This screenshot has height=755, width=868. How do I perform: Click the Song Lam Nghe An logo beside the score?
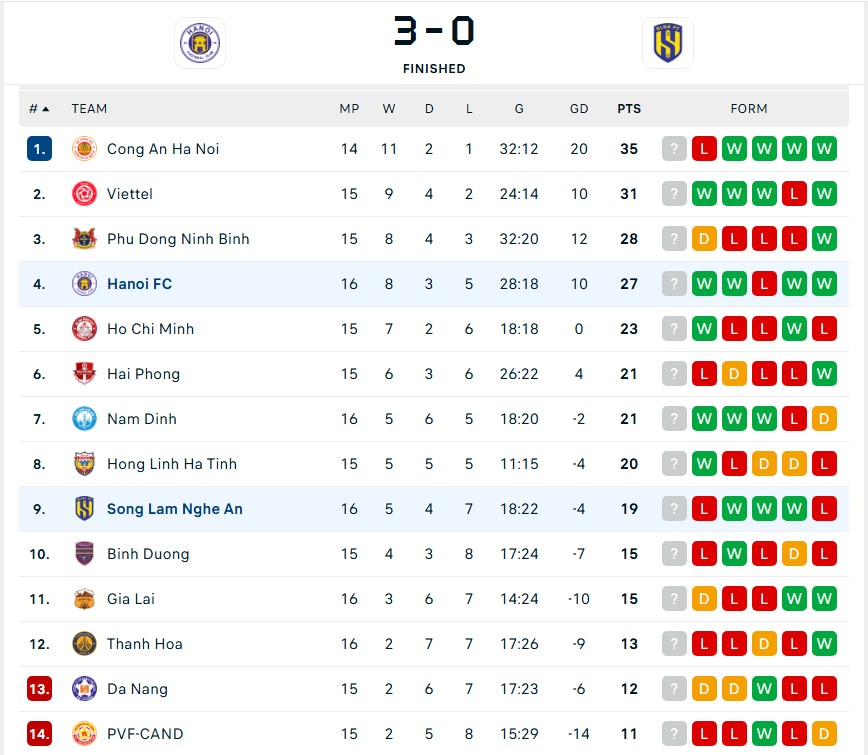667,43
